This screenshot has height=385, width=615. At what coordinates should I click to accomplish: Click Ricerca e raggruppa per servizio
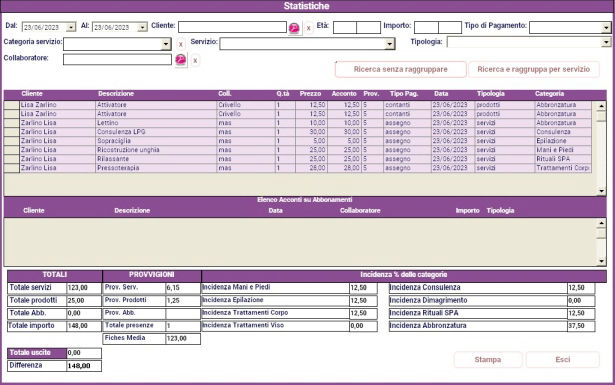pyautogui.click(x=533, y=69)
